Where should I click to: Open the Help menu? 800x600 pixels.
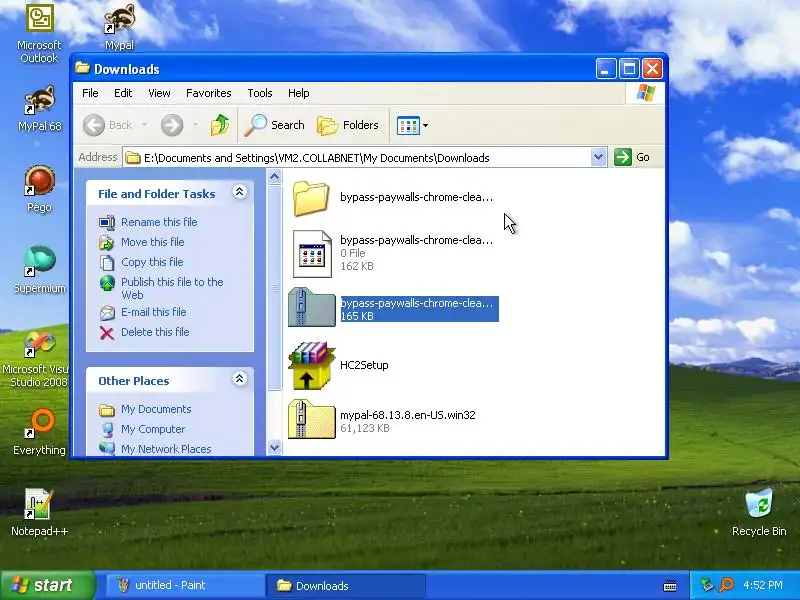click(298, 93)
